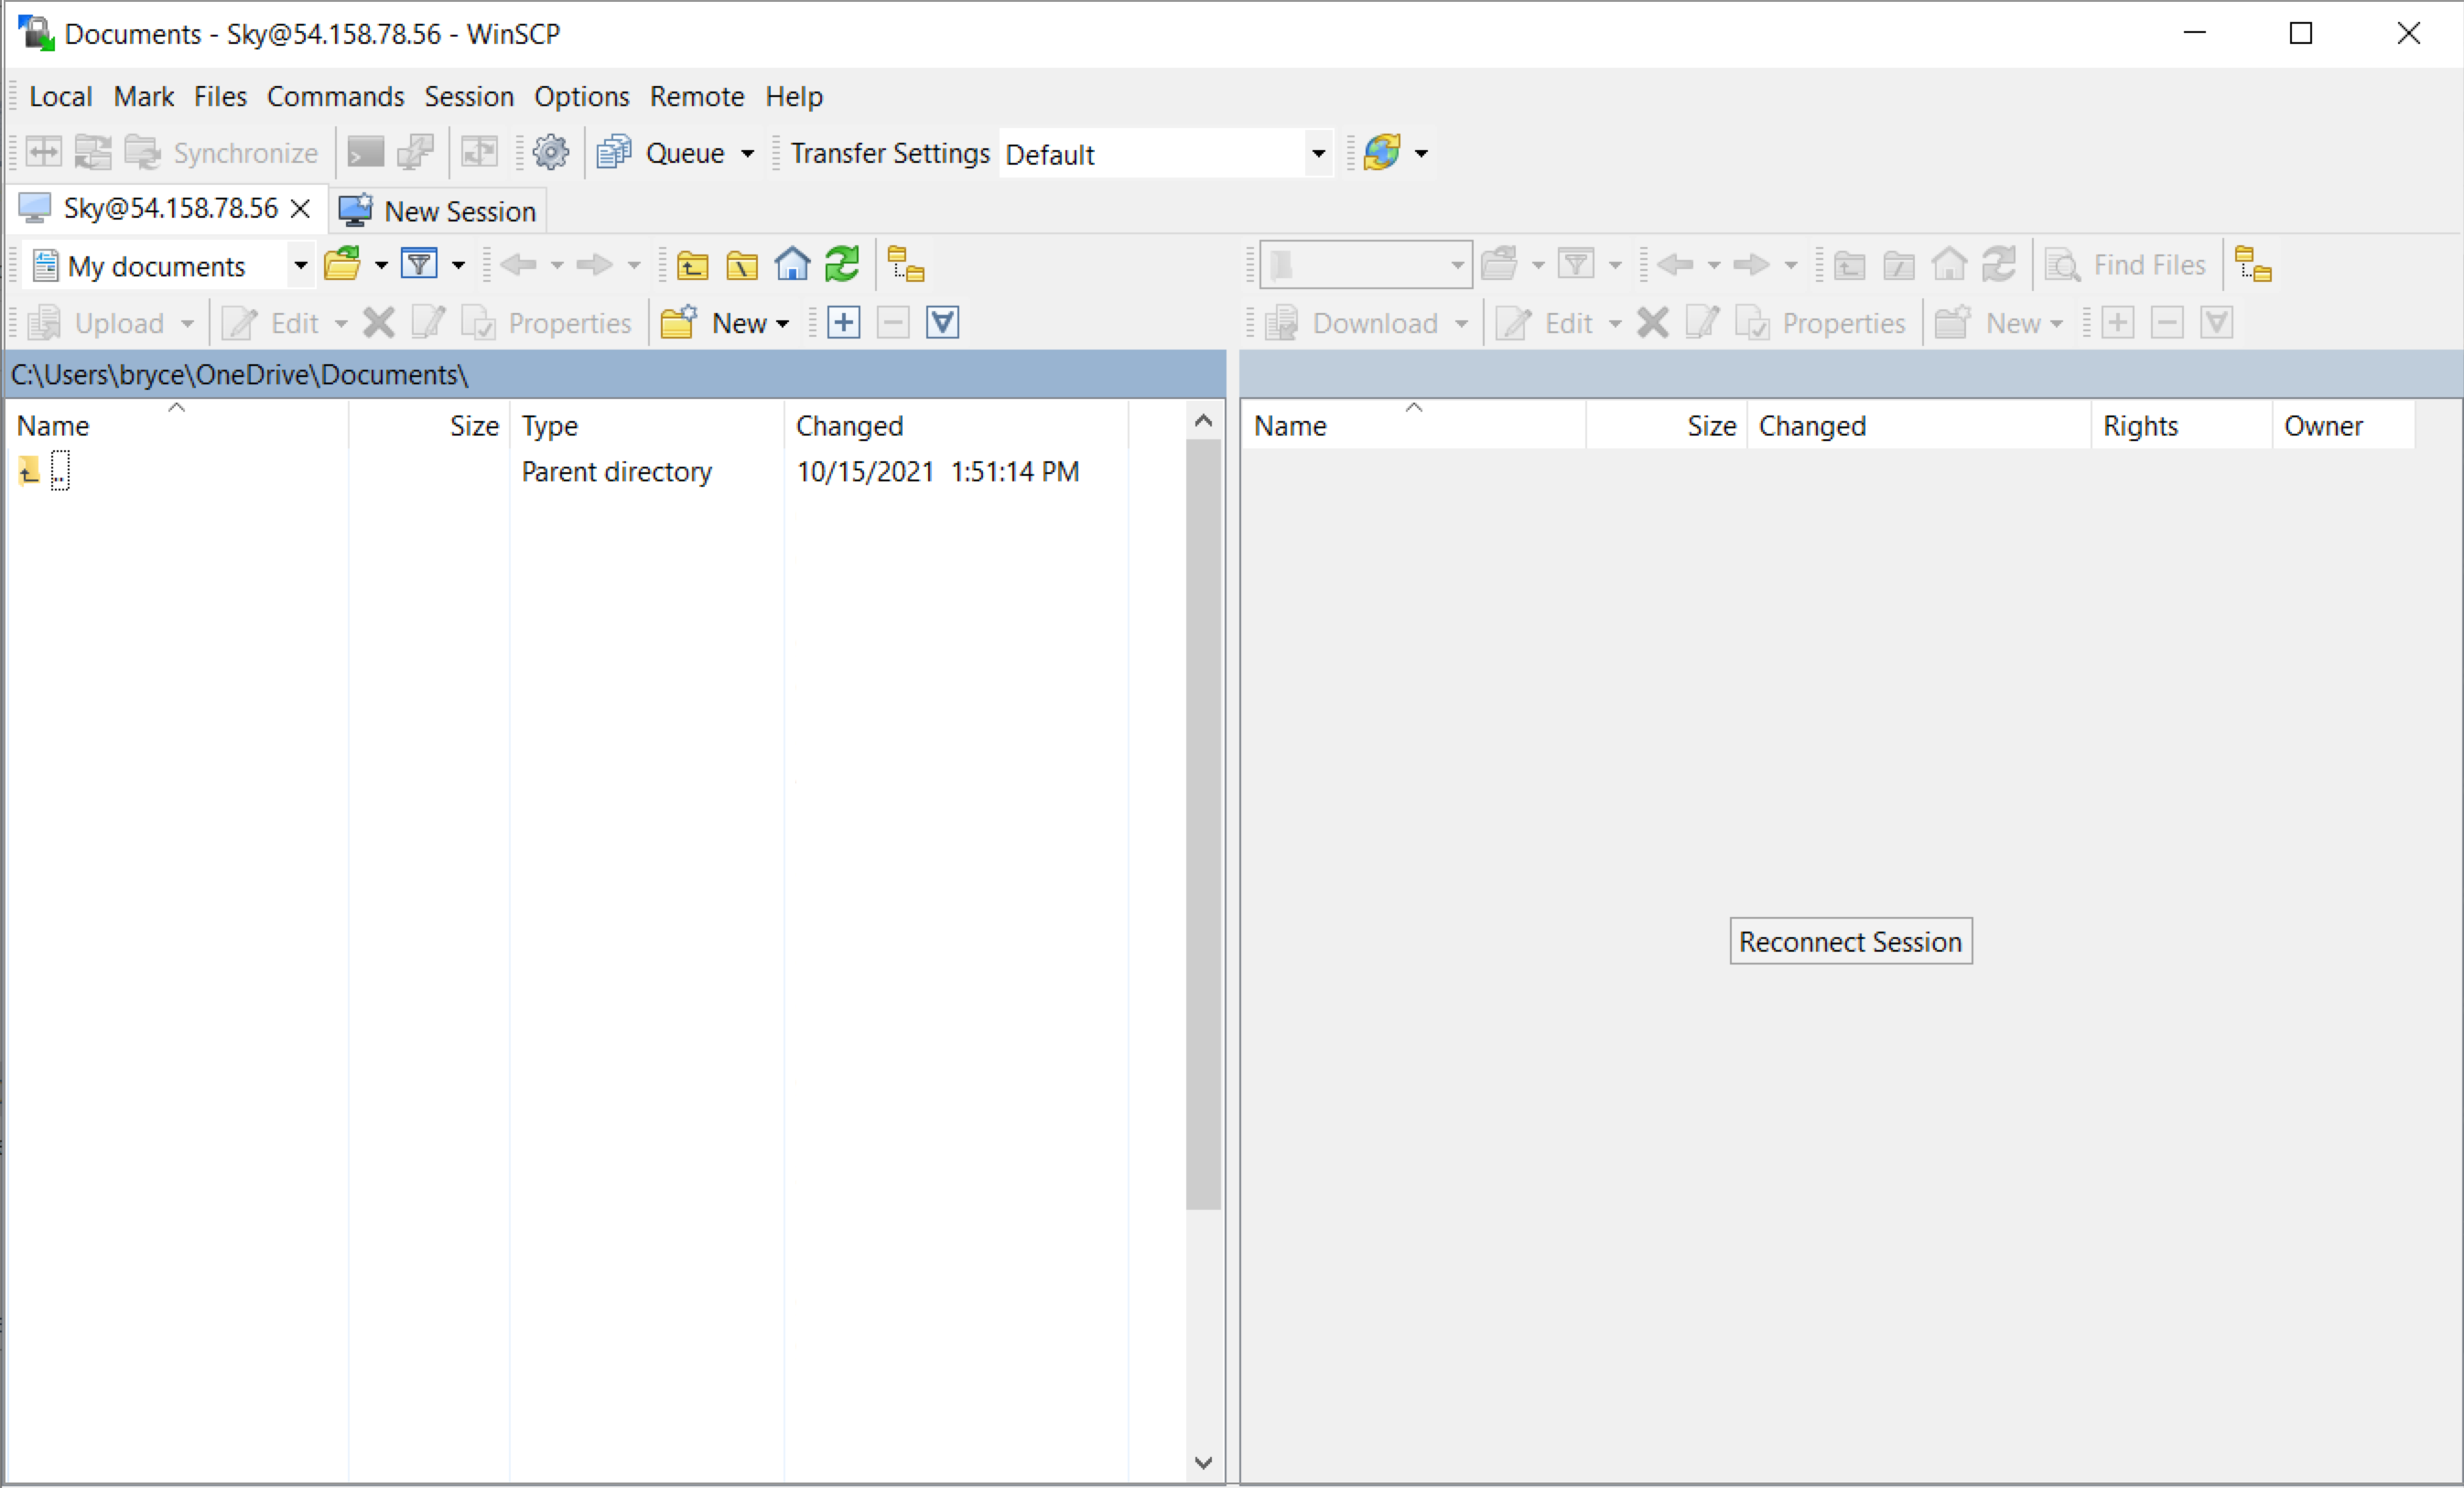Open the Remote menu
2464x1488 pixels.
(x=696, y=96)
